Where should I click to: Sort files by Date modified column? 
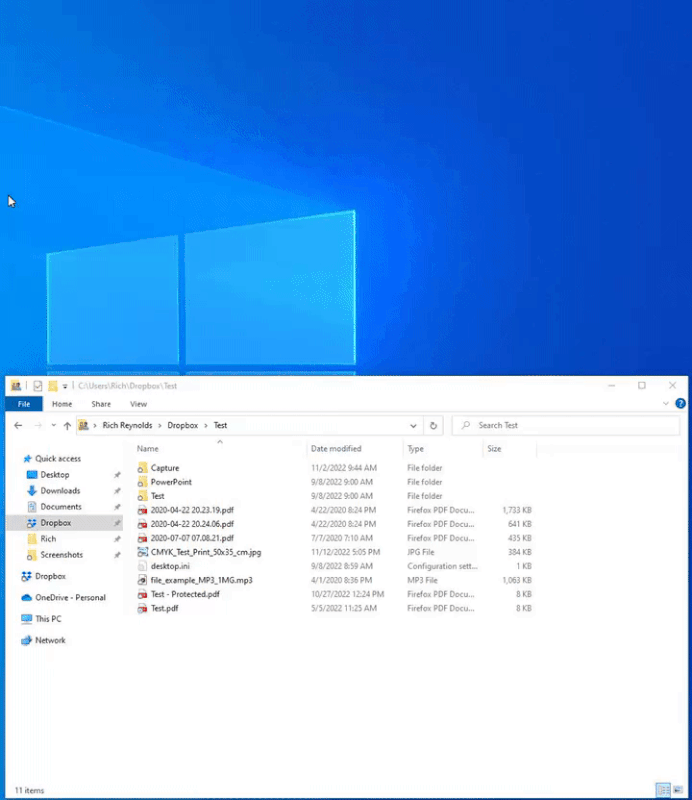[336, 449]
